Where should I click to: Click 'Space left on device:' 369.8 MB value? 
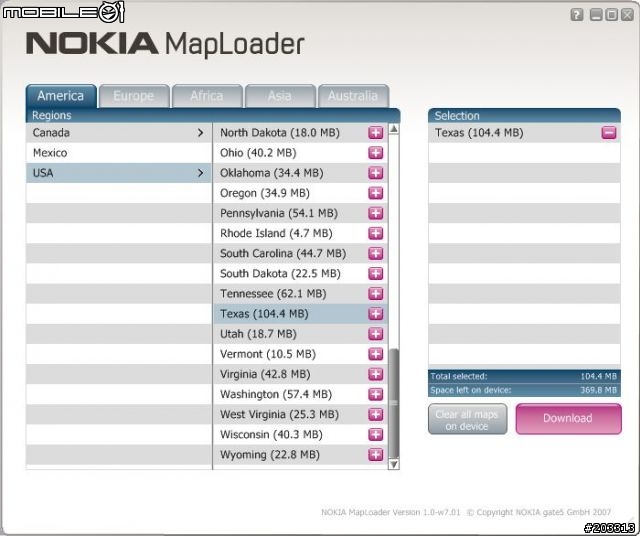(x=598, y=390)
